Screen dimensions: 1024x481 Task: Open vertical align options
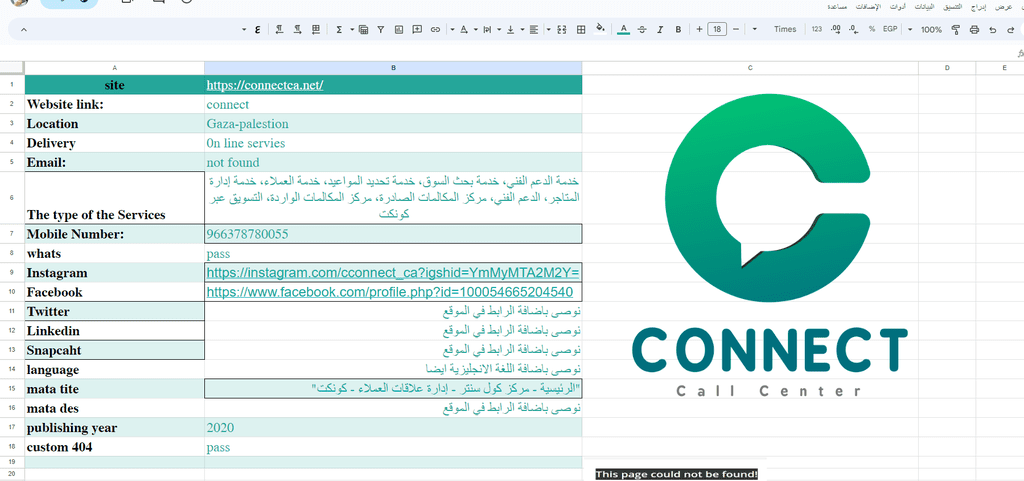[x=511, y=29]
